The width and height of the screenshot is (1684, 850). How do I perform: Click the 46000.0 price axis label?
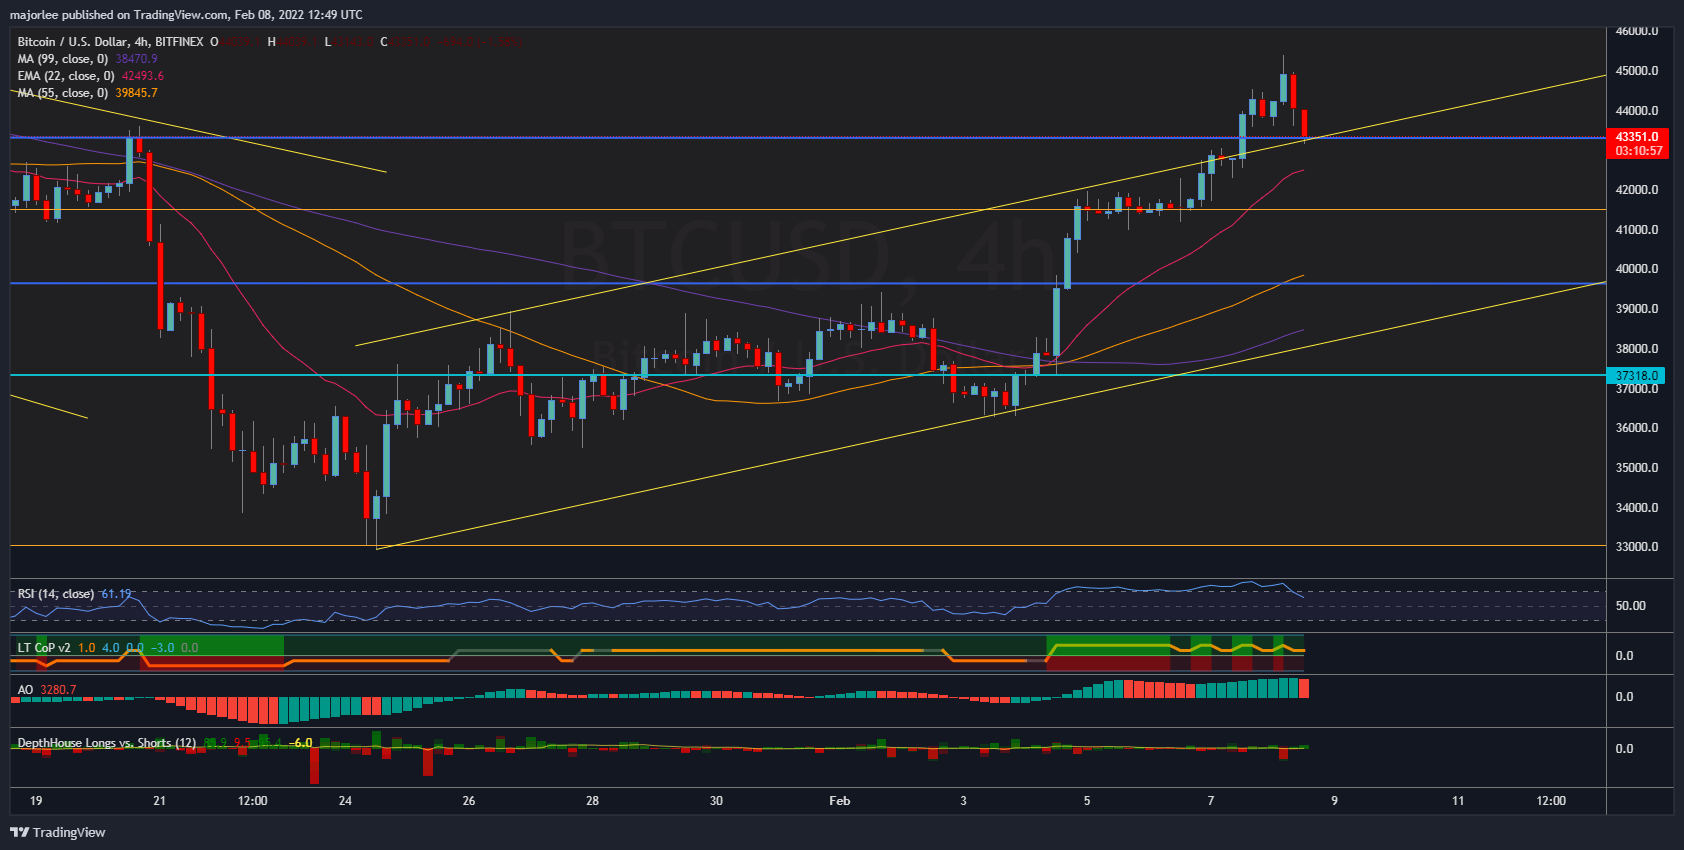tap(1637, 31)
